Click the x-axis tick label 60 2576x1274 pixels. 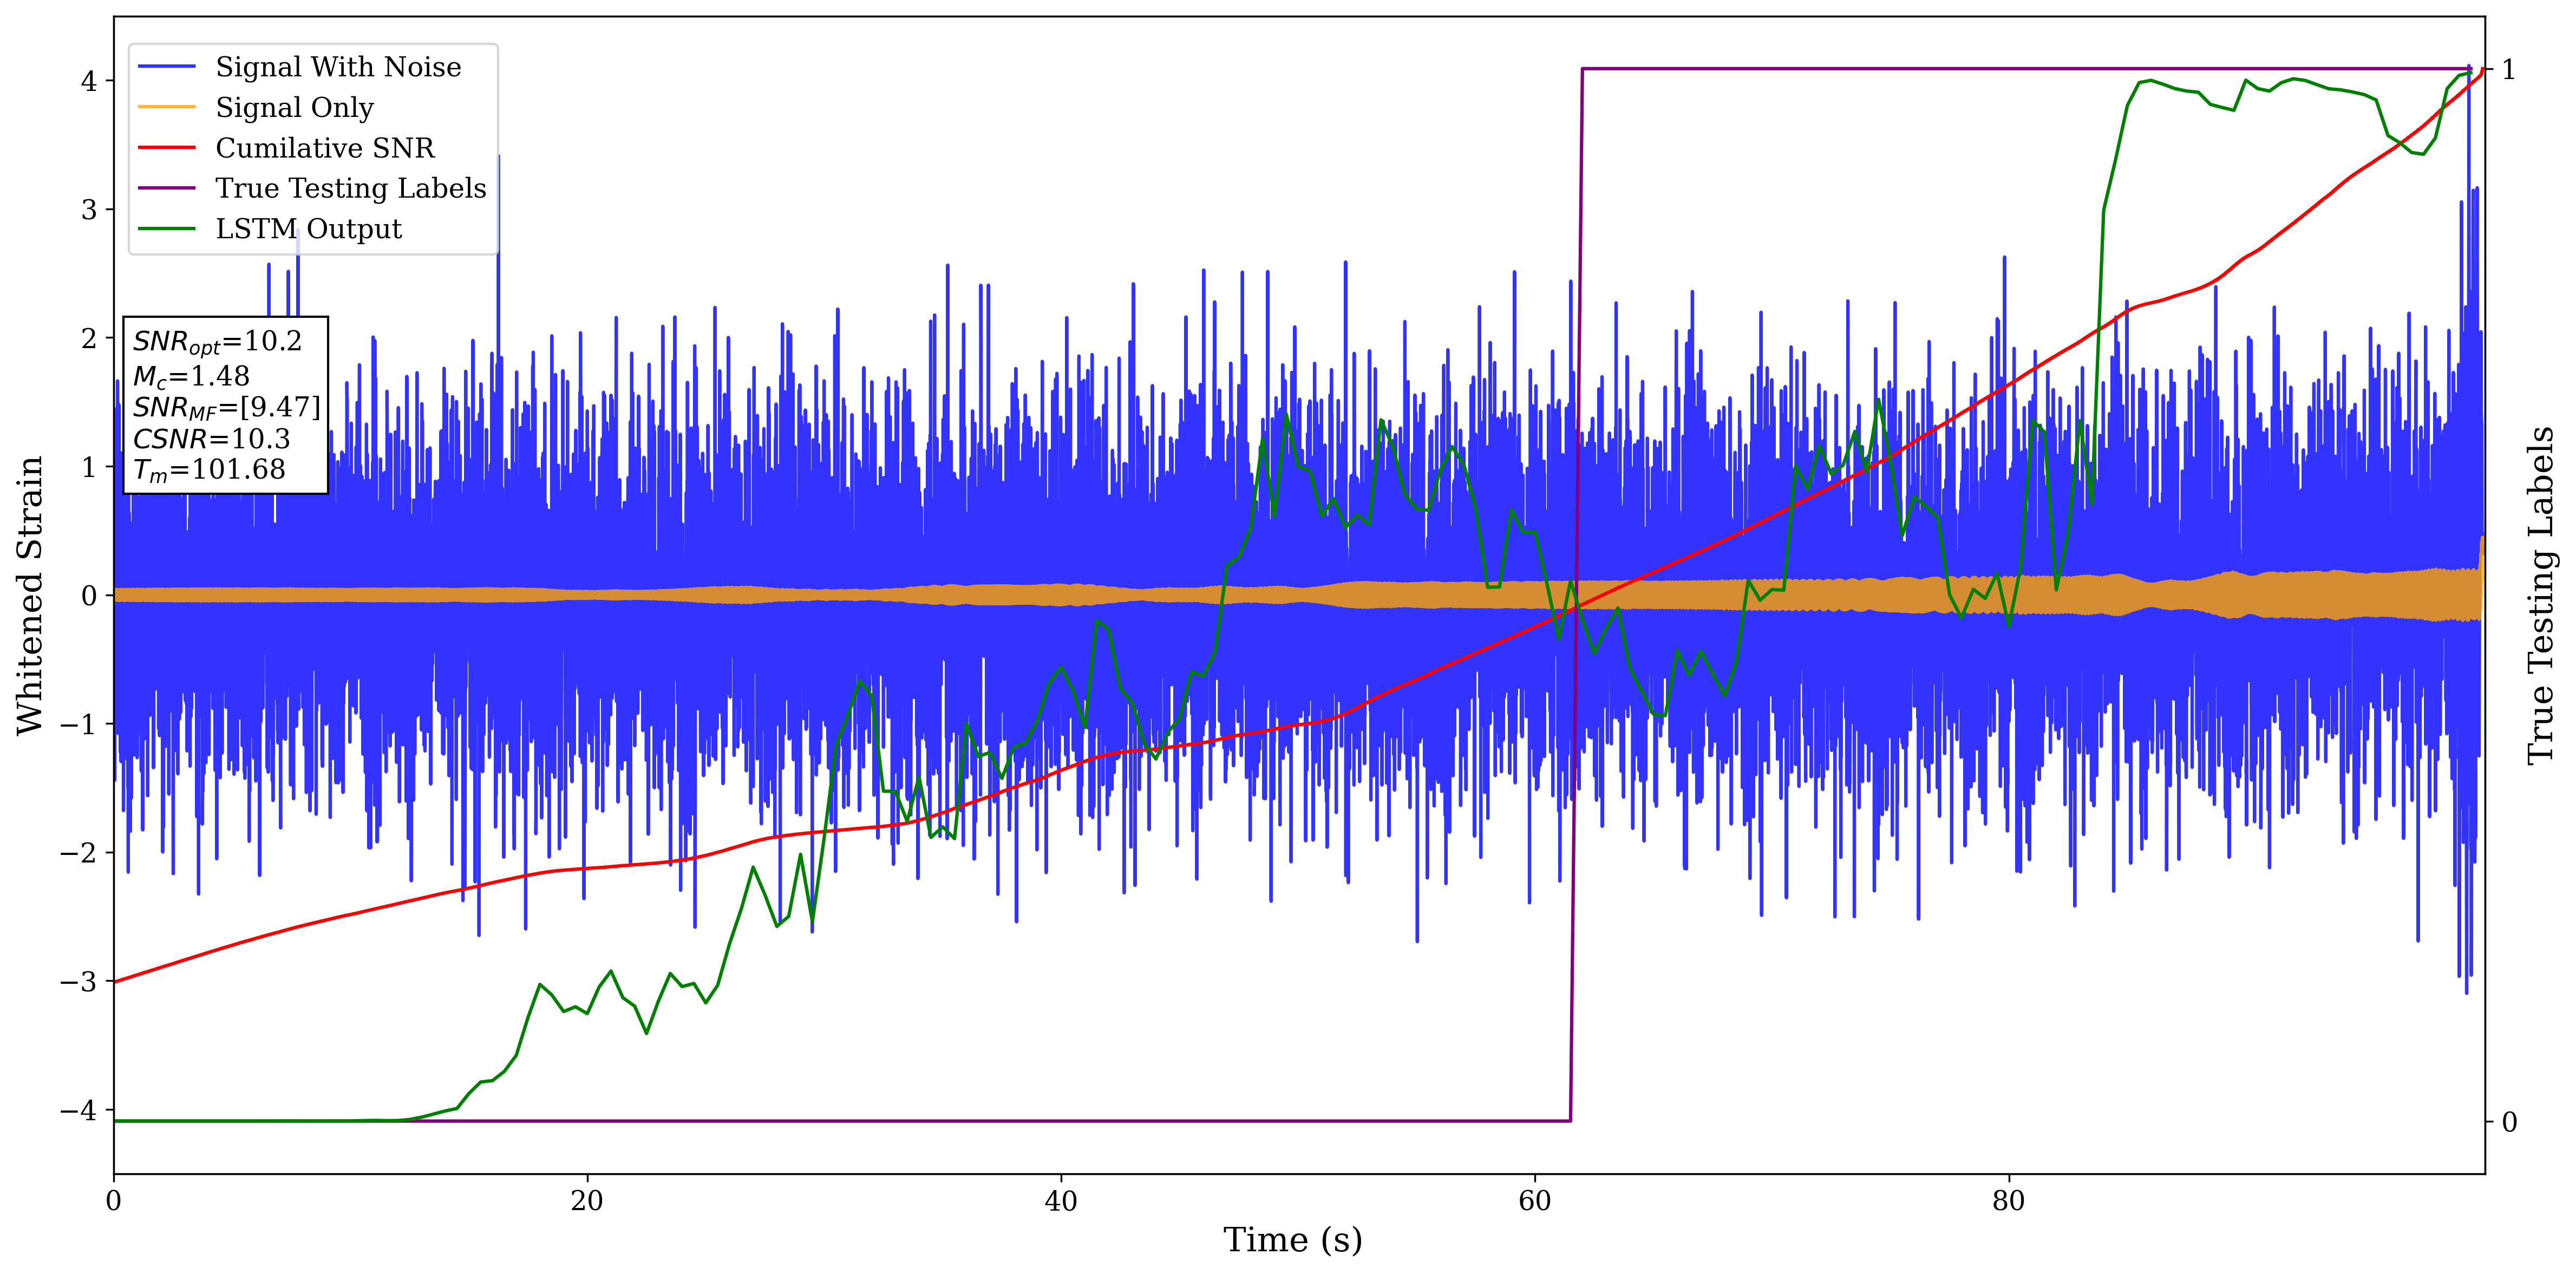pos(1534,1201)
